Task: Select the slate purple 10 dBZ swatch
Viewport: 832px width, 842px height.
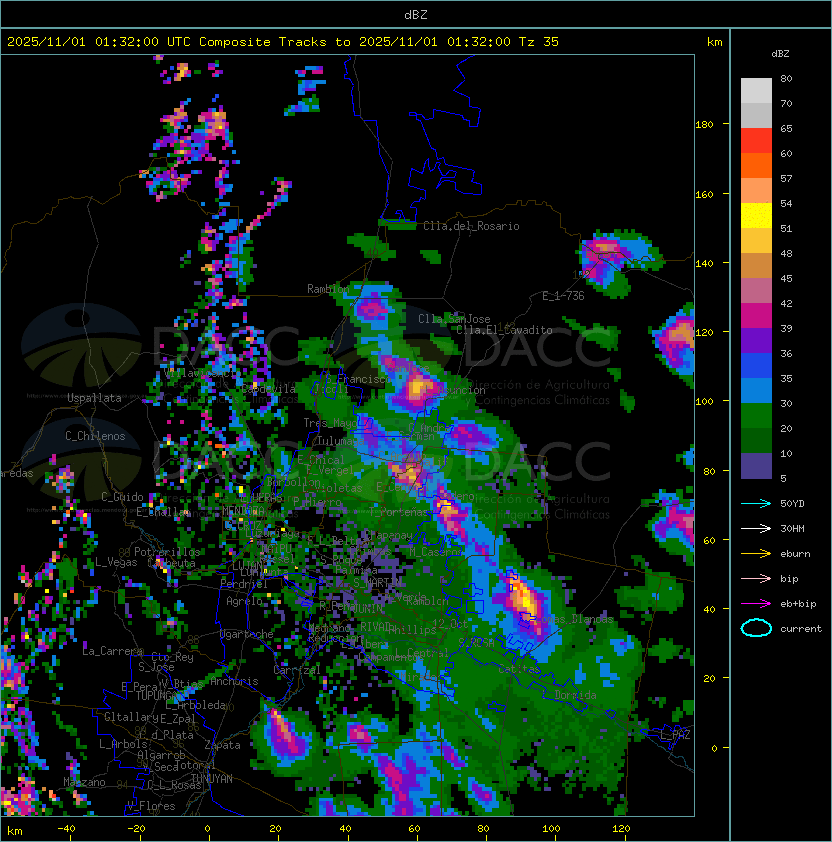Action: [x=756, y=466]
